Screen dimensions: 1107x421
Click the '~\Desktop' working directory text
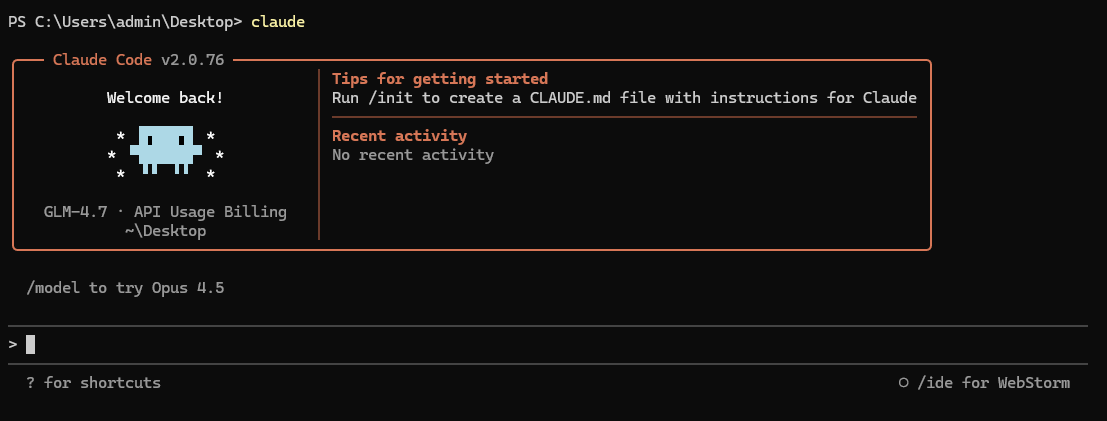coord(165,231)
